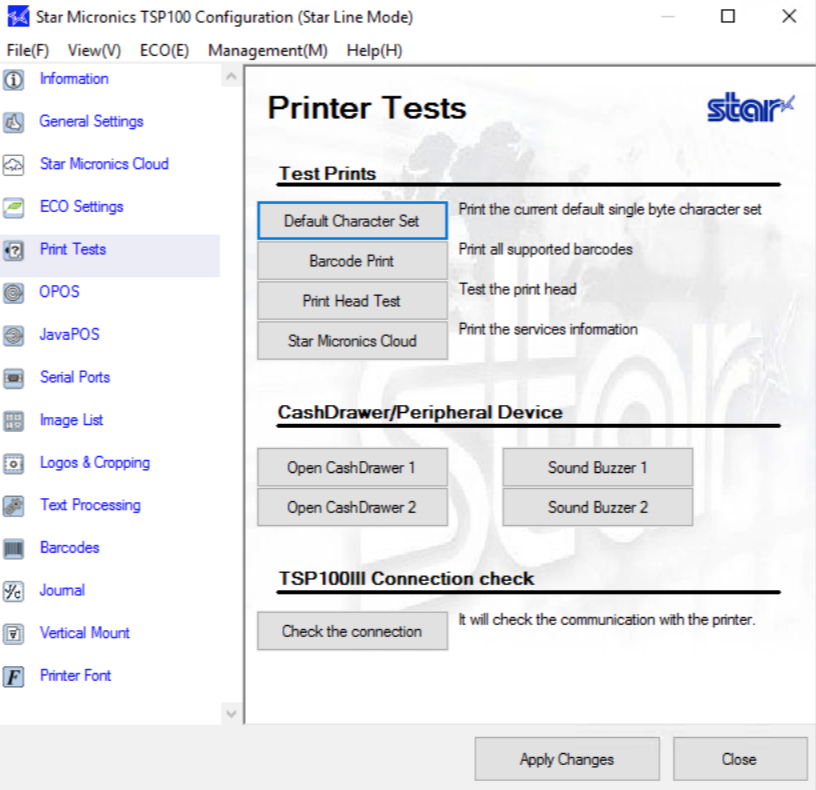Click the JavaPOS sidebar icon

pyautogui.click(x=14, y=336)
